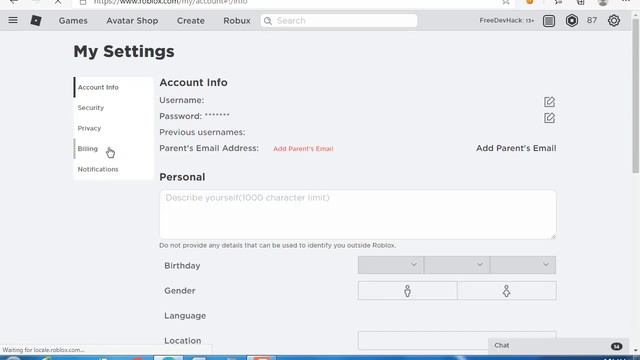This screenshot has width=640, height=360.
Task: Open the Notifications settings tab
Action: pyautogui.click(x=113, y=169)
